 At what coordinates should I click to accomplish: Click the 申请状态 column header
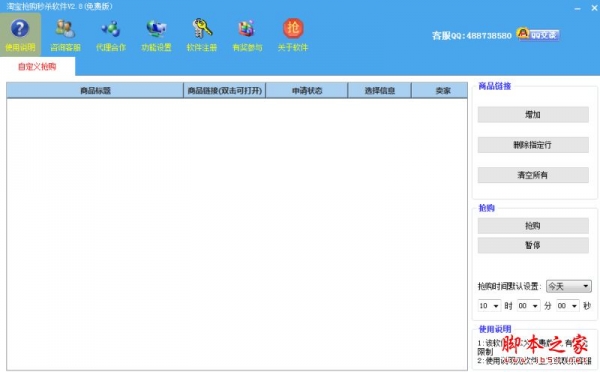pyautogui.click(x=307, y=91)
